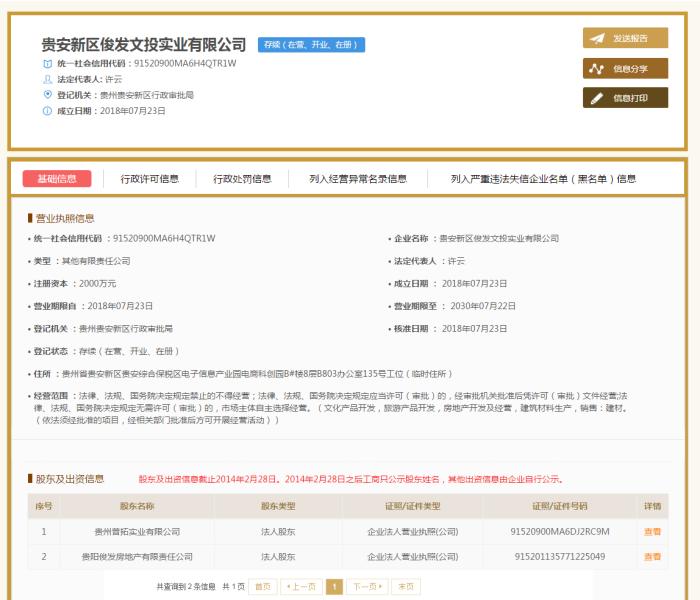View details for 贵阳俊发房地产有限责任公司

click(652, 557)
